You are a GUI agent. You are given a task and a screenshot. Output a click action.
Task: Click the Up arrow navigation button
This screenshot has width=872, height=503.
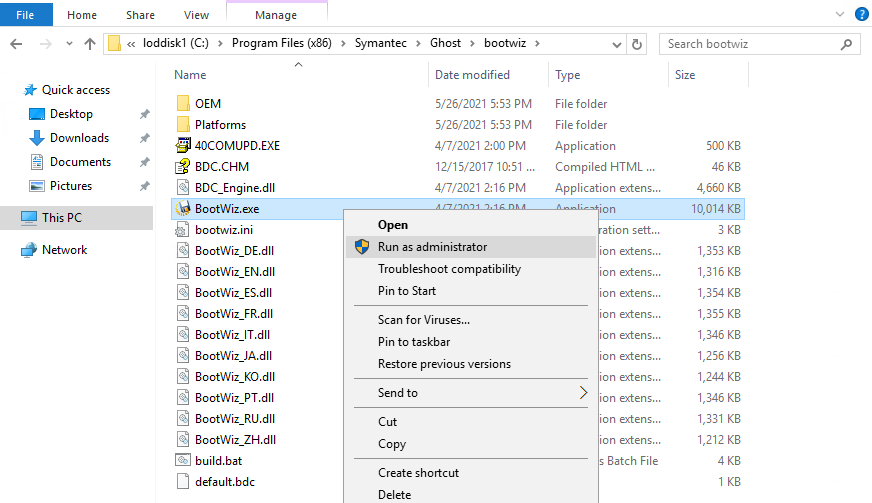coord(90,44)
